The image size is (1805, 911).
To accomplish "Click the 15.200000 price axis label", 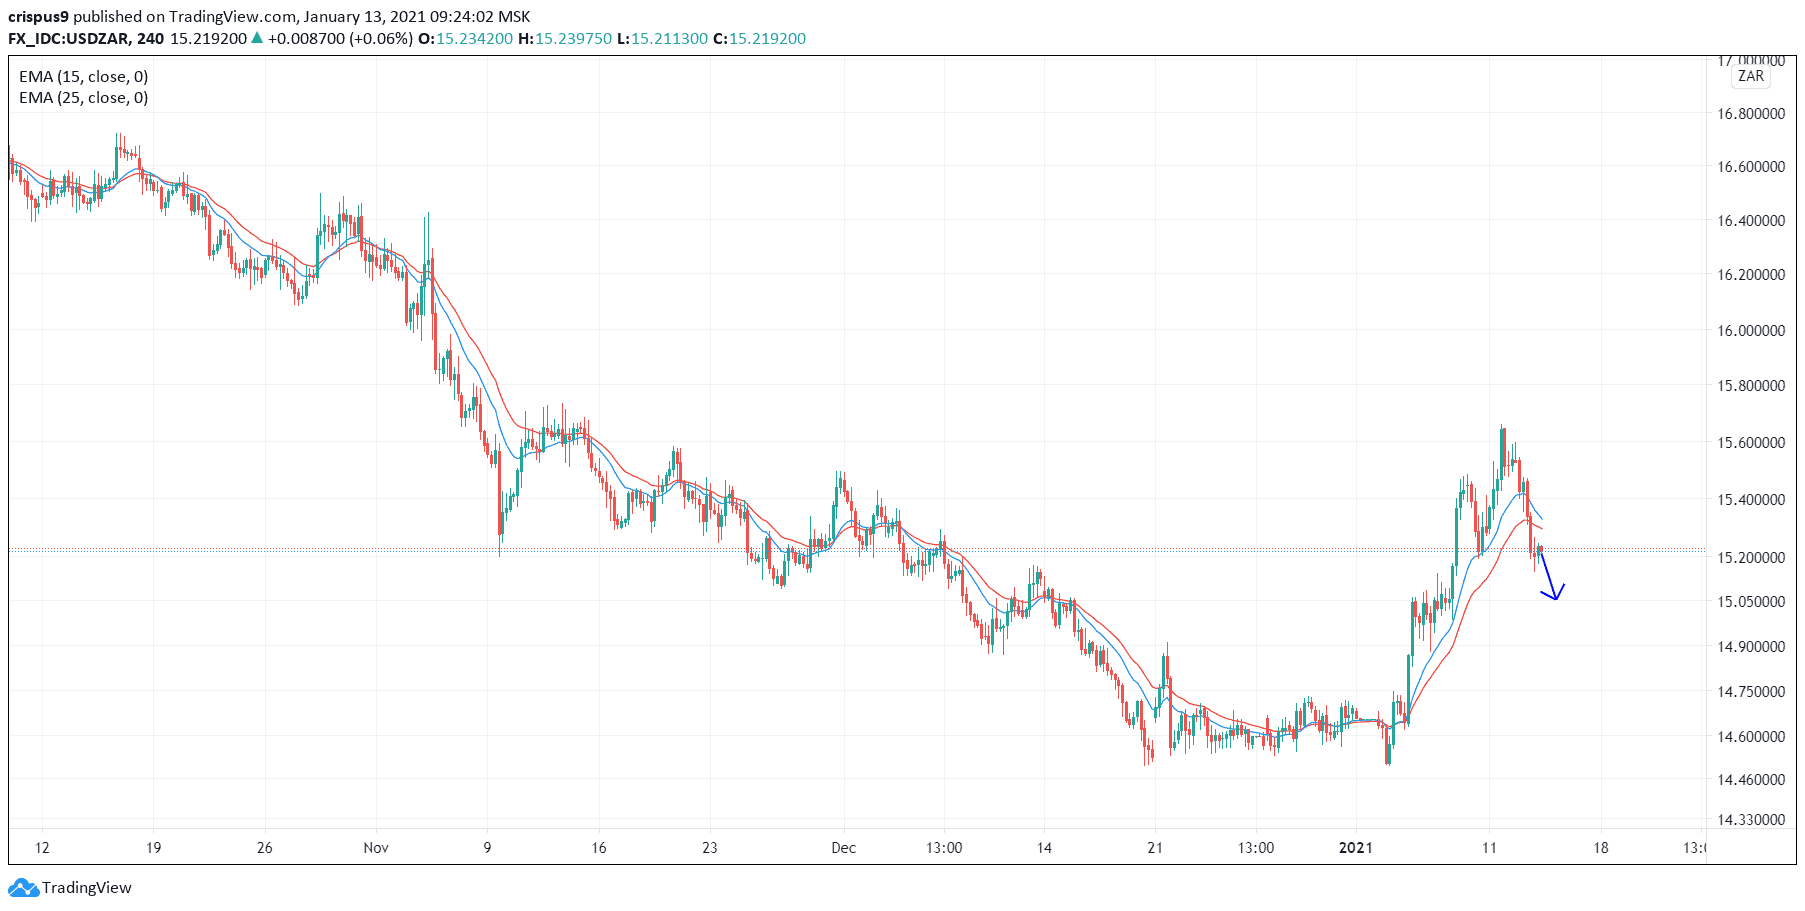I will (x=1751, y=558).
